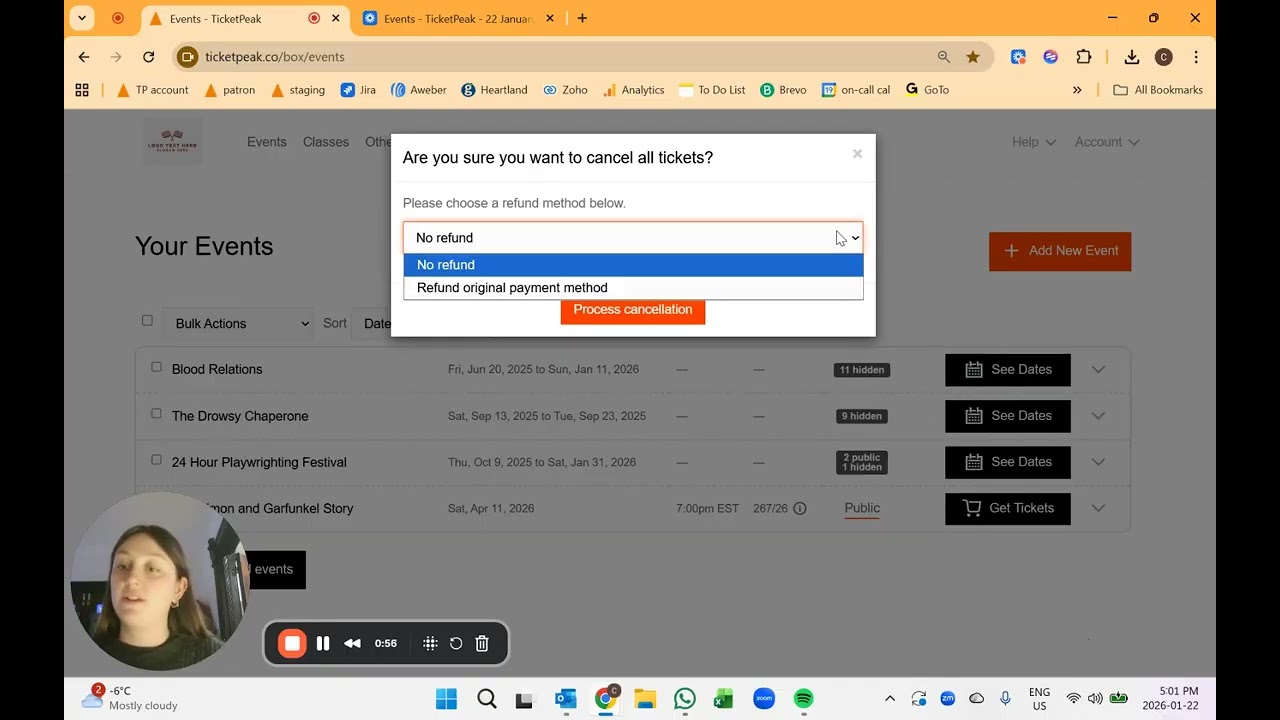Check the Blood Relations checkbox
Screen dimensions: 1280x720
pos(156,367)
